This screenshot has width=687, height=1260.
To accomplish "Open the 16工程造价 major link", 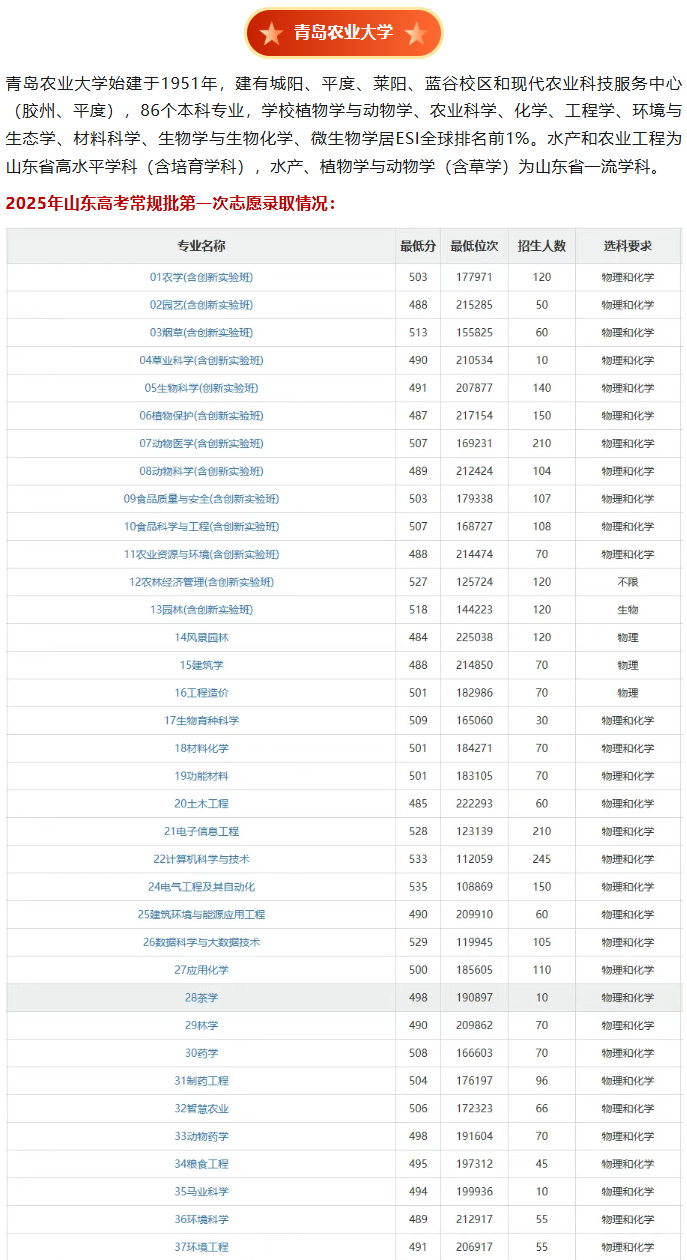I will click(x=201, y=693).
